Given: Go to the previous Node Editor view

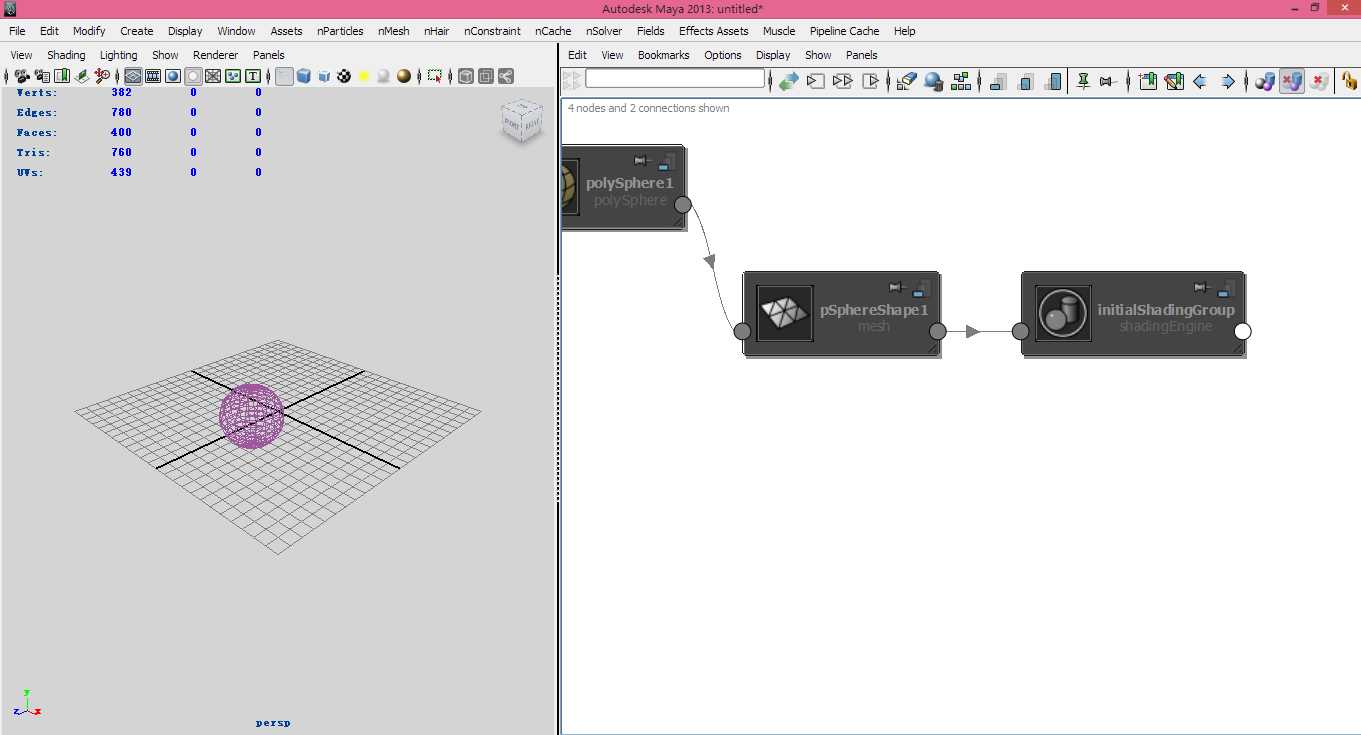Looking at the screenshot, I should [x=1200, y=81].
